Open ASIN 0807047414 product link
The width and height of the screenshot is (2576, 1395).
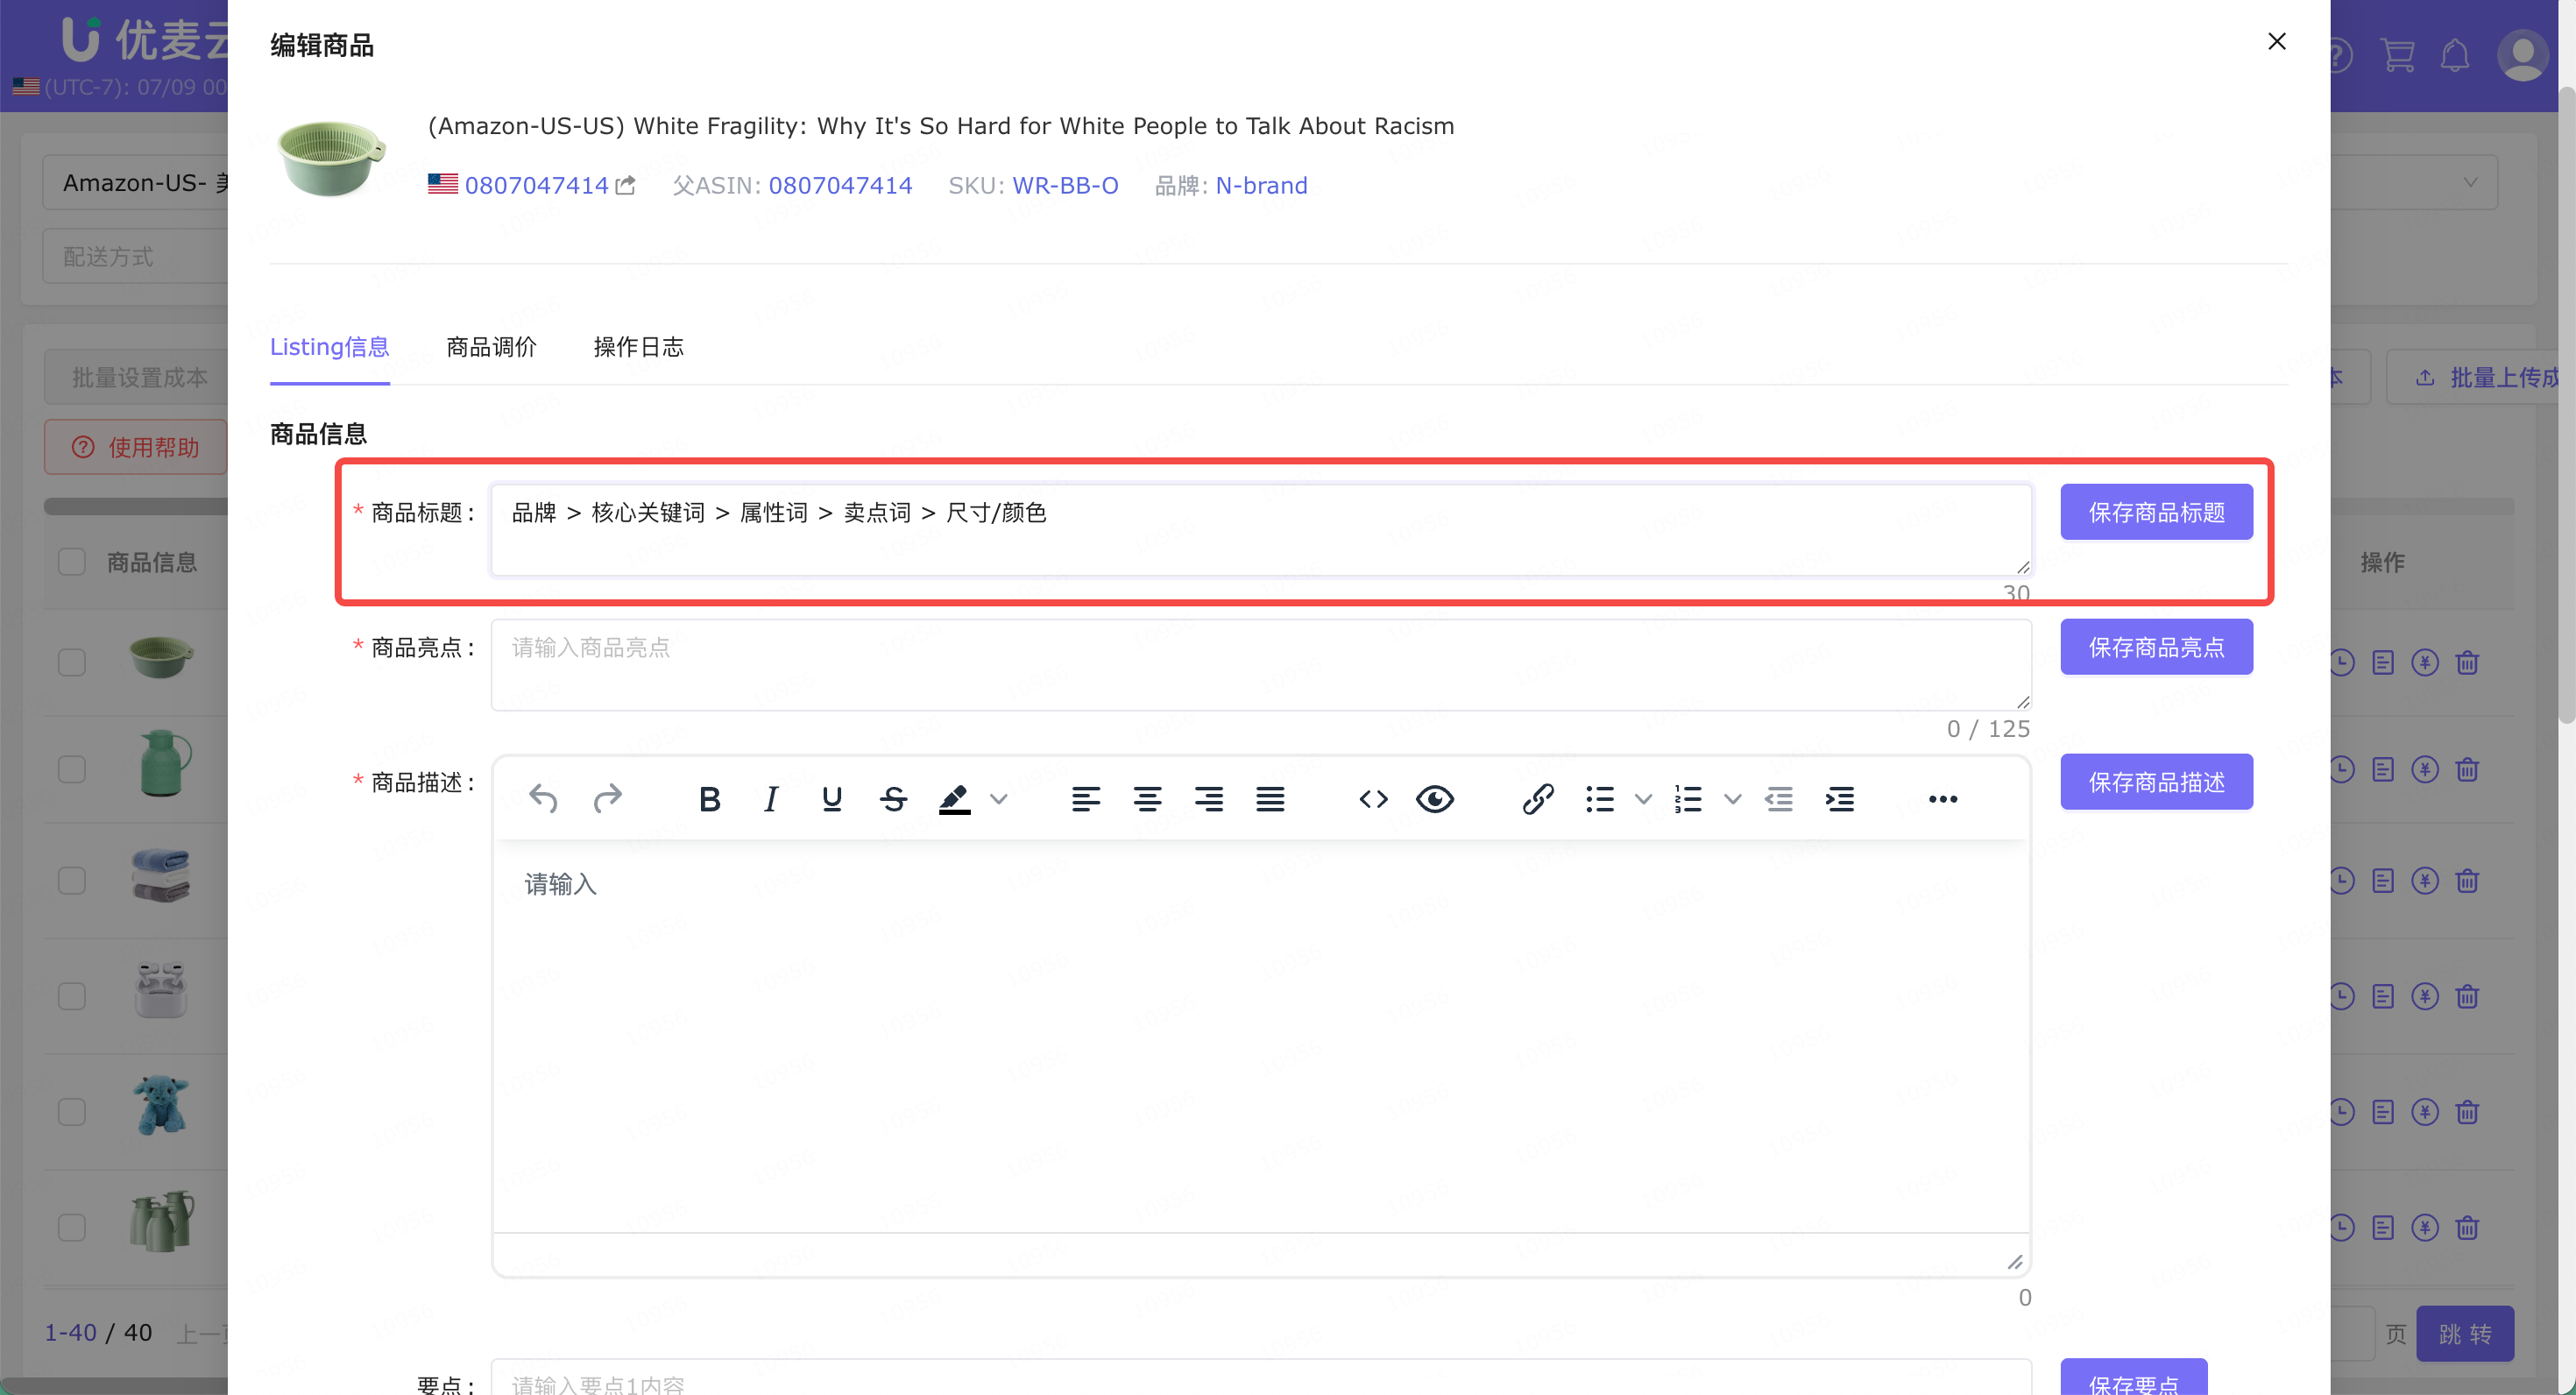(536, 185)
